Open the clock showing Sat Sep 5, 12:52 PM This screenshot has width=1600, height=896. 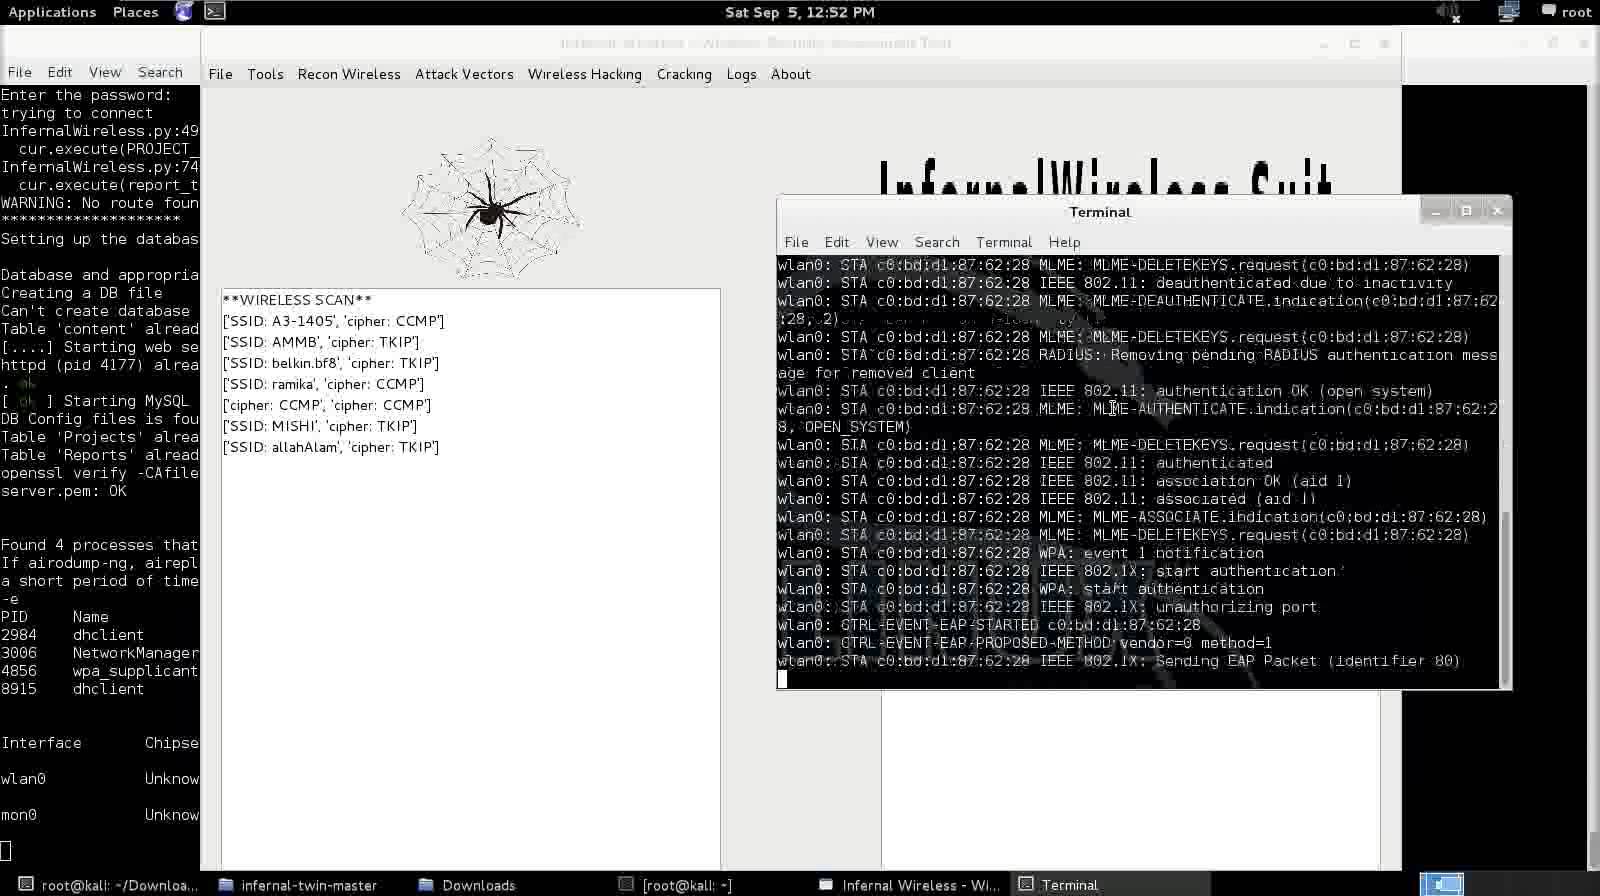tap(800, 12)
